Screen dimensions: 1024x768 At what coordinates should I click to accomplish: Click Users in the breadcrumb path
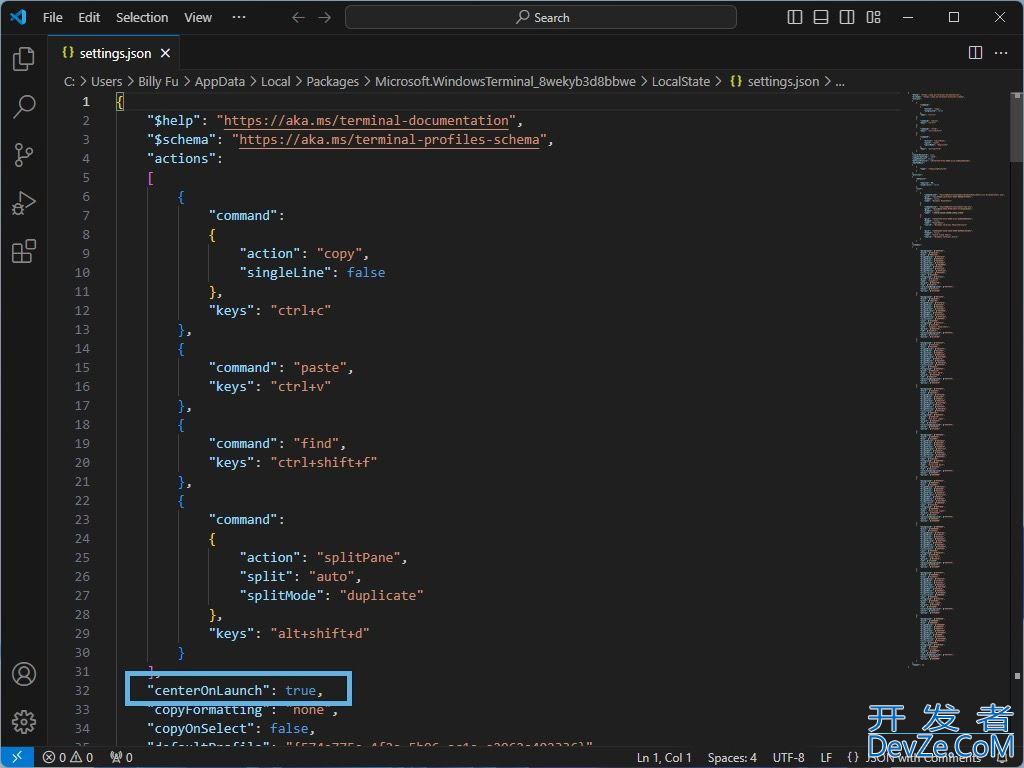pos(106,82)
